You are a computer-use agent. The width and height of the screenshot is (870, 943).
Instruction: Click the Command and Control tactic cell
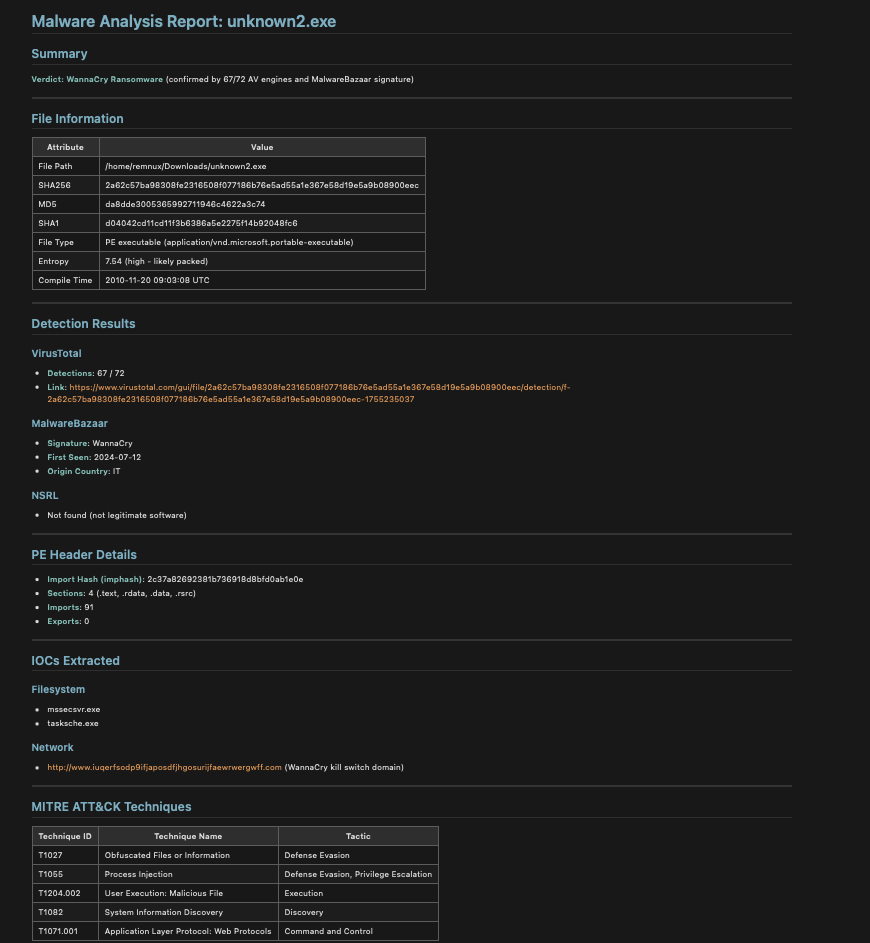(x=328, y=931)
